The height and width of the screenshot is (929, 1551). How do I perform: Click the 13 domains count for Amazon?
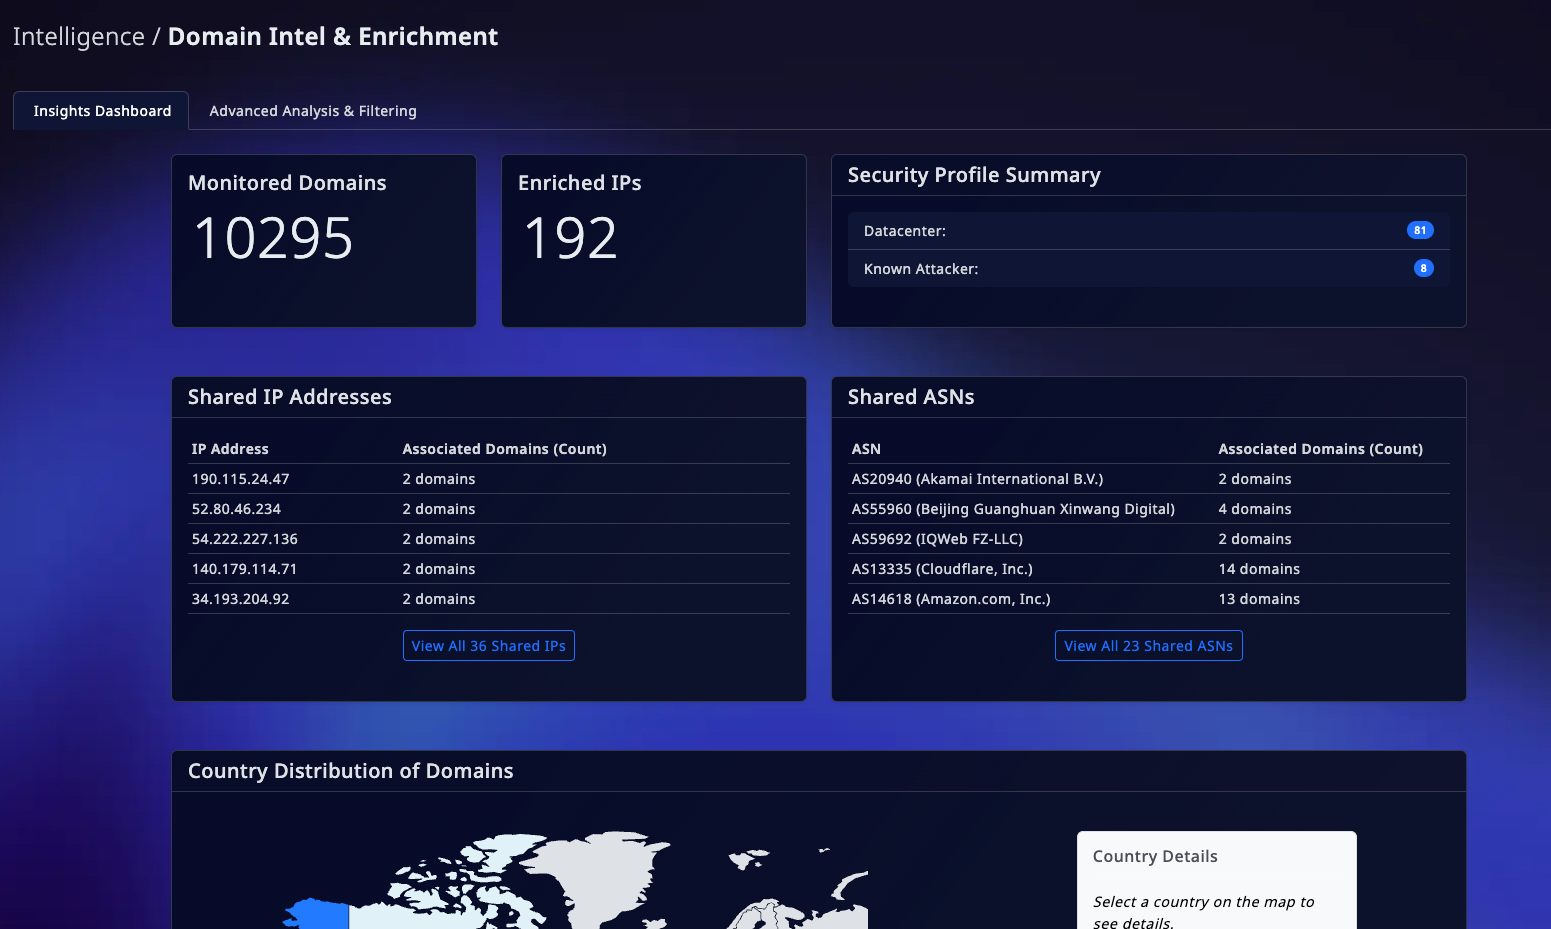tap(1259, 599)
